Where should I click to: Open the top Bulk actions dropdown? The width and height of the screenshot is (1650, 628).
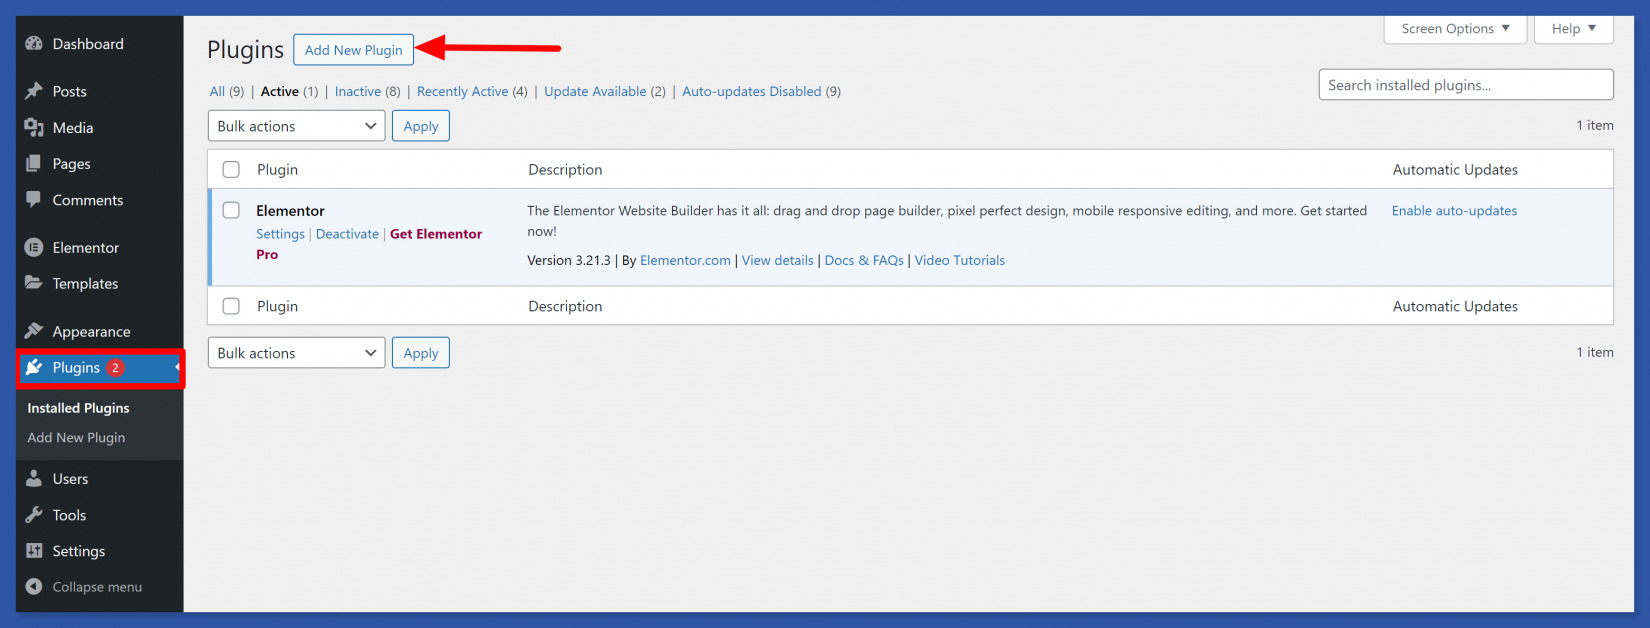coord(296,126)
